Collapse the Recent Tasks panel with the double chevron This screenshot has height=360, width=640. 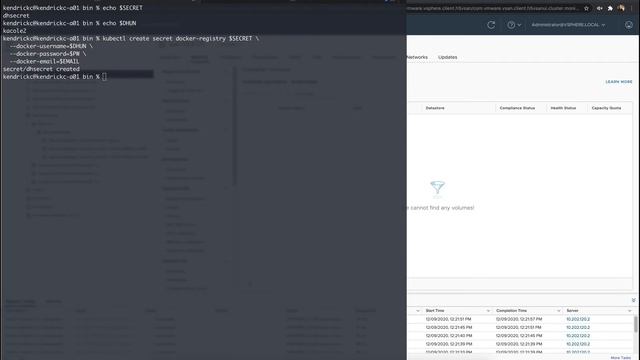coord(633,300)
